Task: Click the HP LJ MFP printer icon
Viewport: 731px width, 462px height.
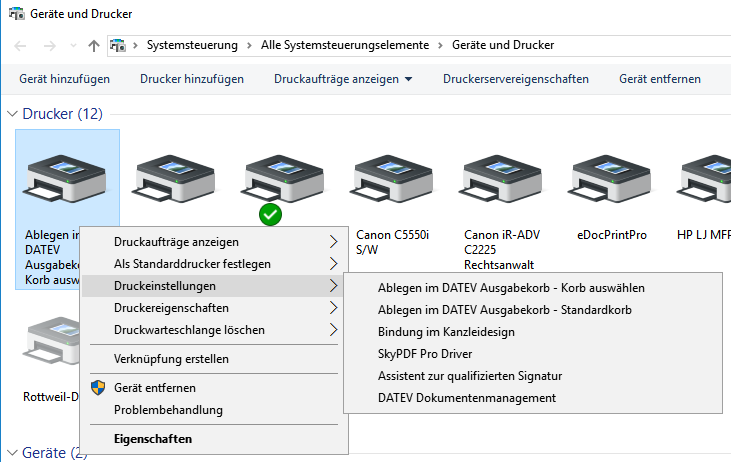Action: point(705,182)
